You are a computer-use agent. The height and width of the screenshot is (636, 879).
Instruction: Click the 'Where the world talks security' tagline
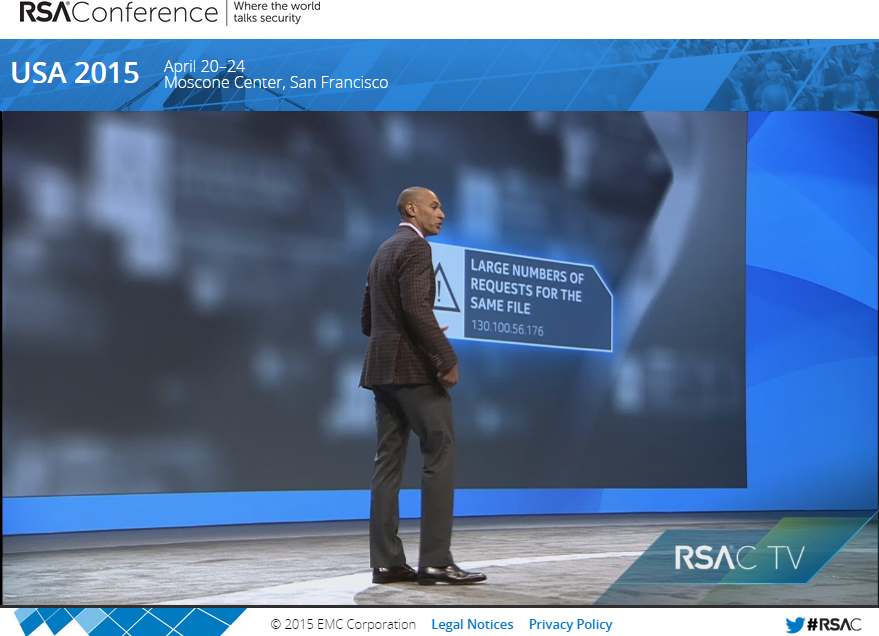pyautogui.click(x=277, y=14)
